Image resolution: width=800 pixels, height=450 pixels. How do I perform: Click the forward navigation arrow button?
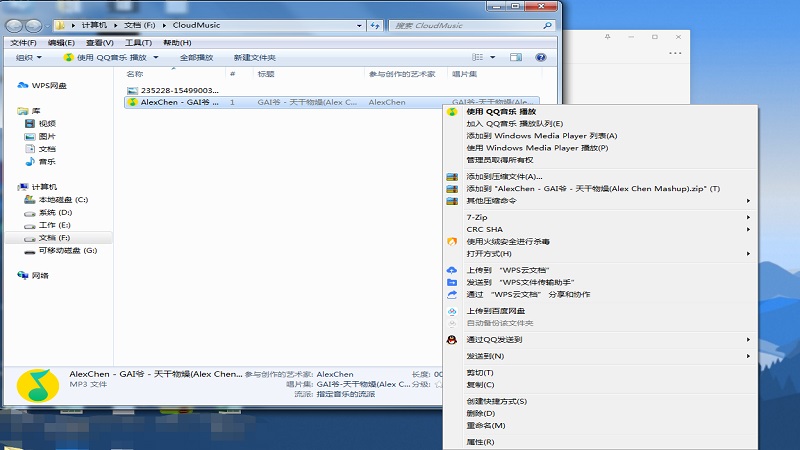pyautogui.click(x=33, y=26)
